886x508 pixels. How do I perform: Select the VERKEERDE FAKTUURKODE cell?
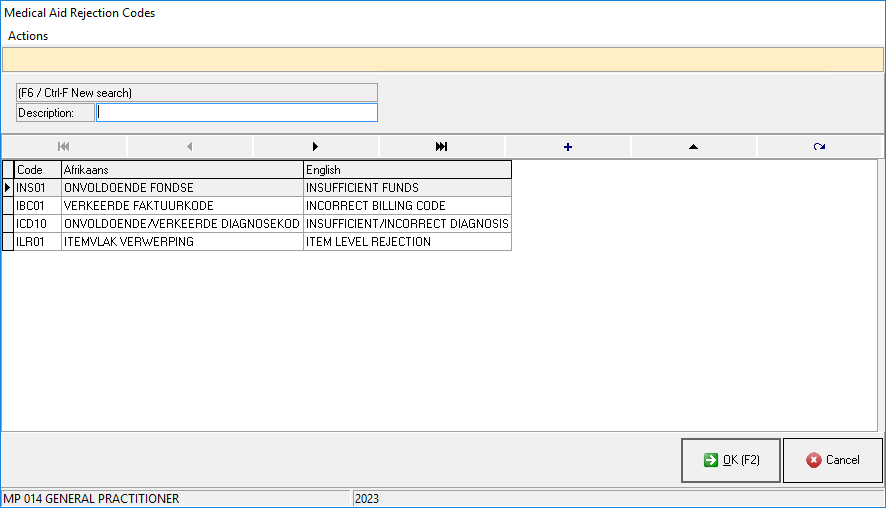tap(182, 206)
